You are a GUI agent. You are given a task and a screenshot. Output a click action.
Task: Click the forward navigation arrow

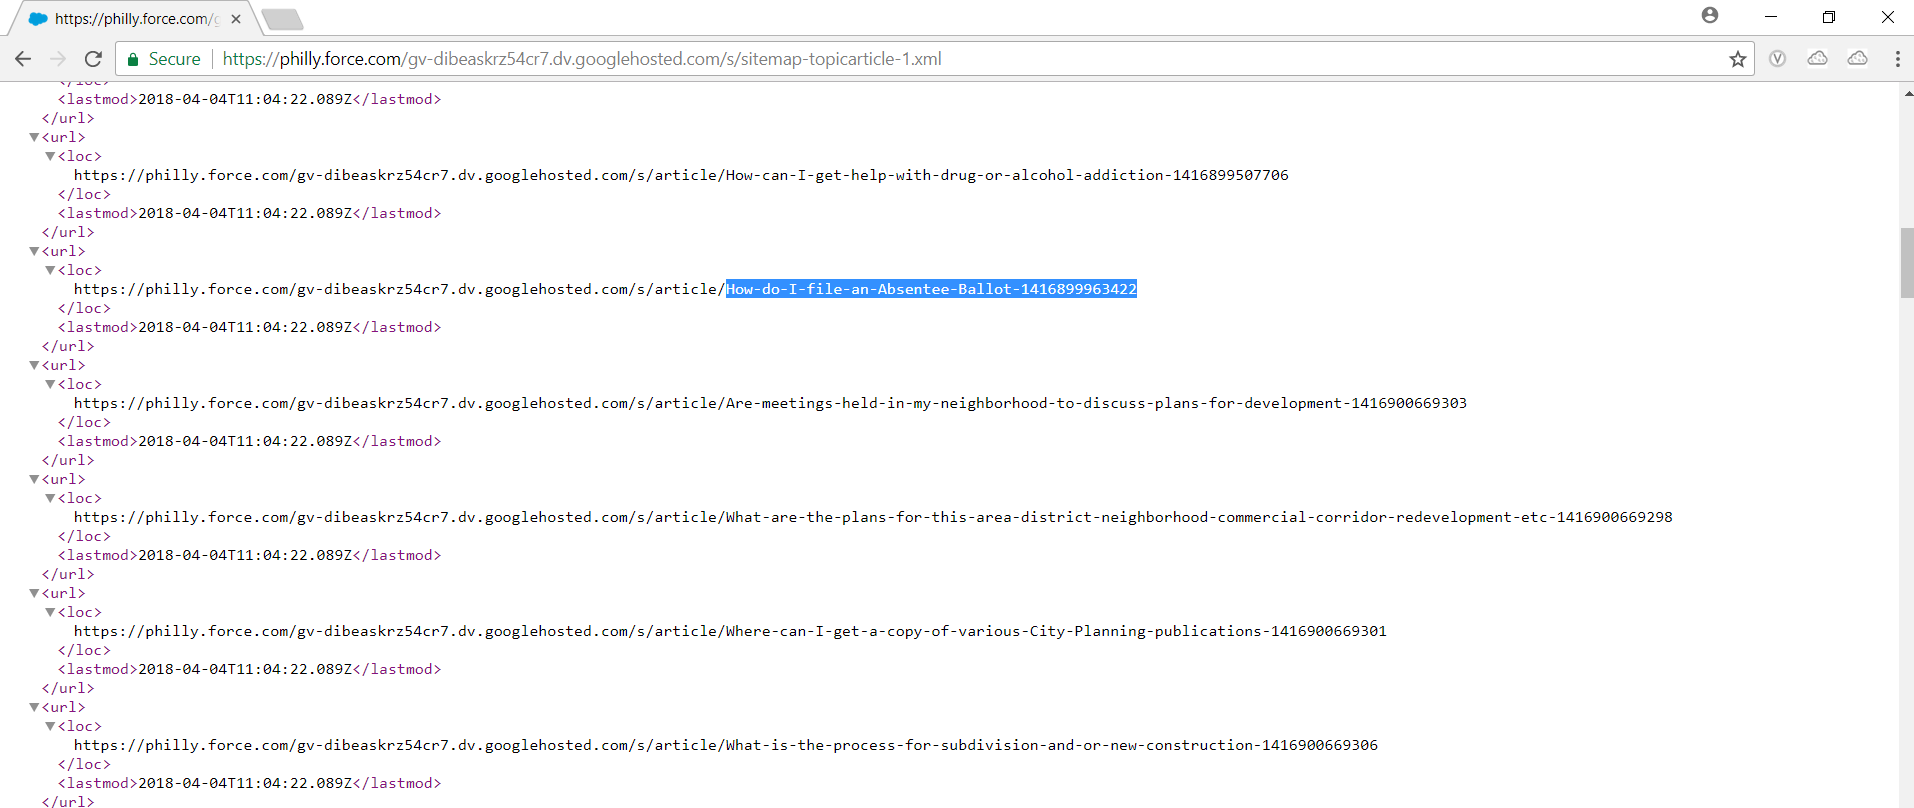click(58, 59)
